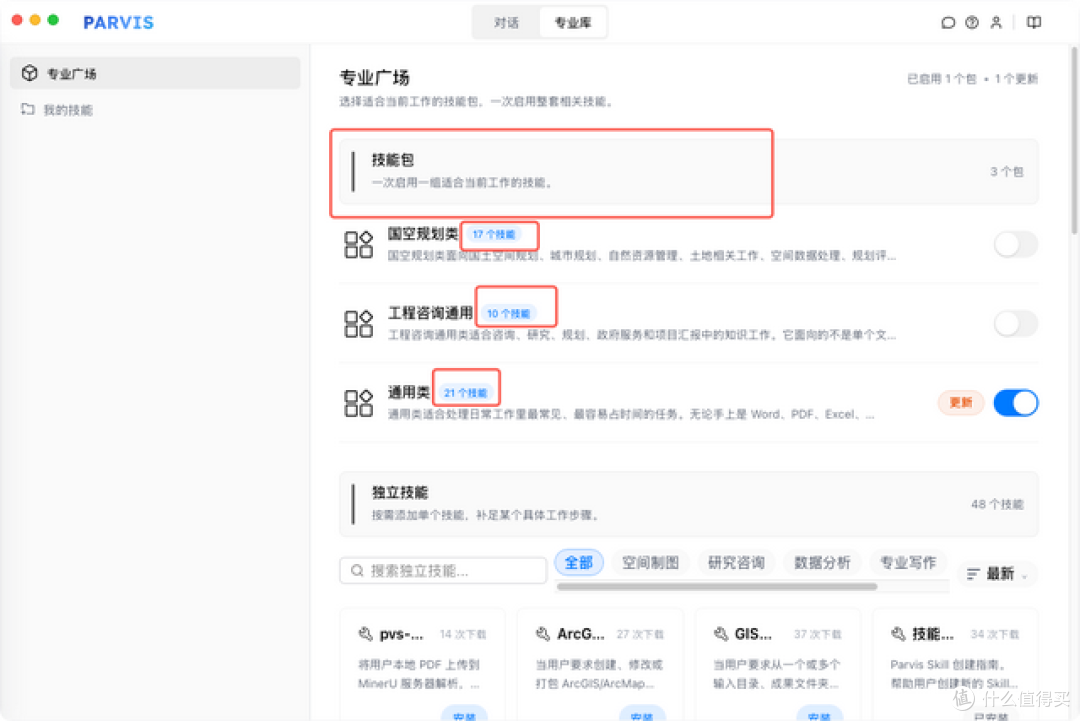The height and width of the screenshot is (721, 1080).
Task: Click the PARVIS logo
Action: [x=118, y=23]
